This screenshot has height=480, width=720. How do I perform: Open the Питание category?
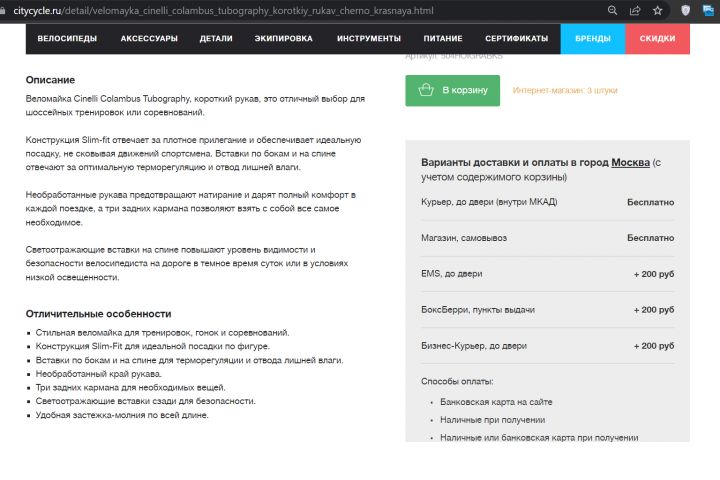[443, 38]
